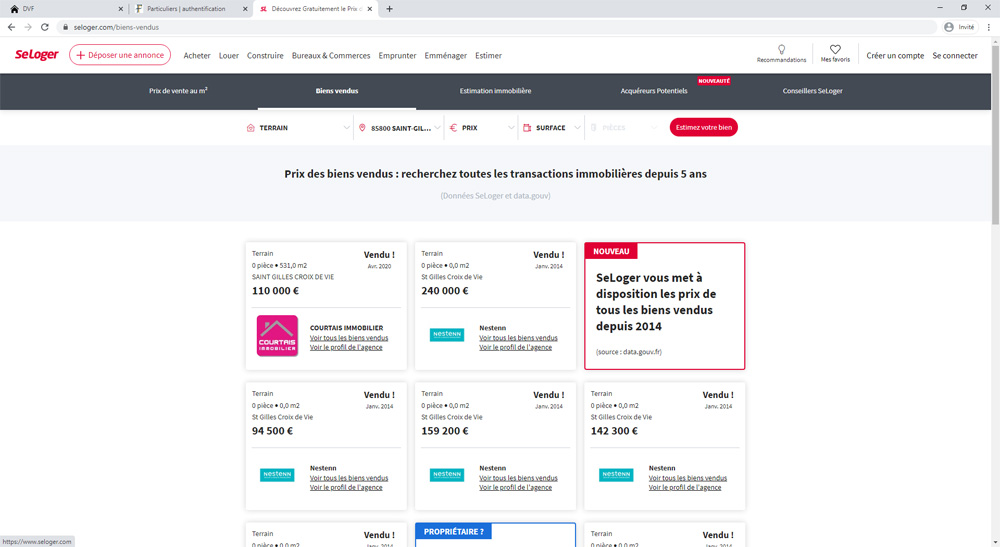
Task: Open a new browser tab
Action: pos(390,9)
